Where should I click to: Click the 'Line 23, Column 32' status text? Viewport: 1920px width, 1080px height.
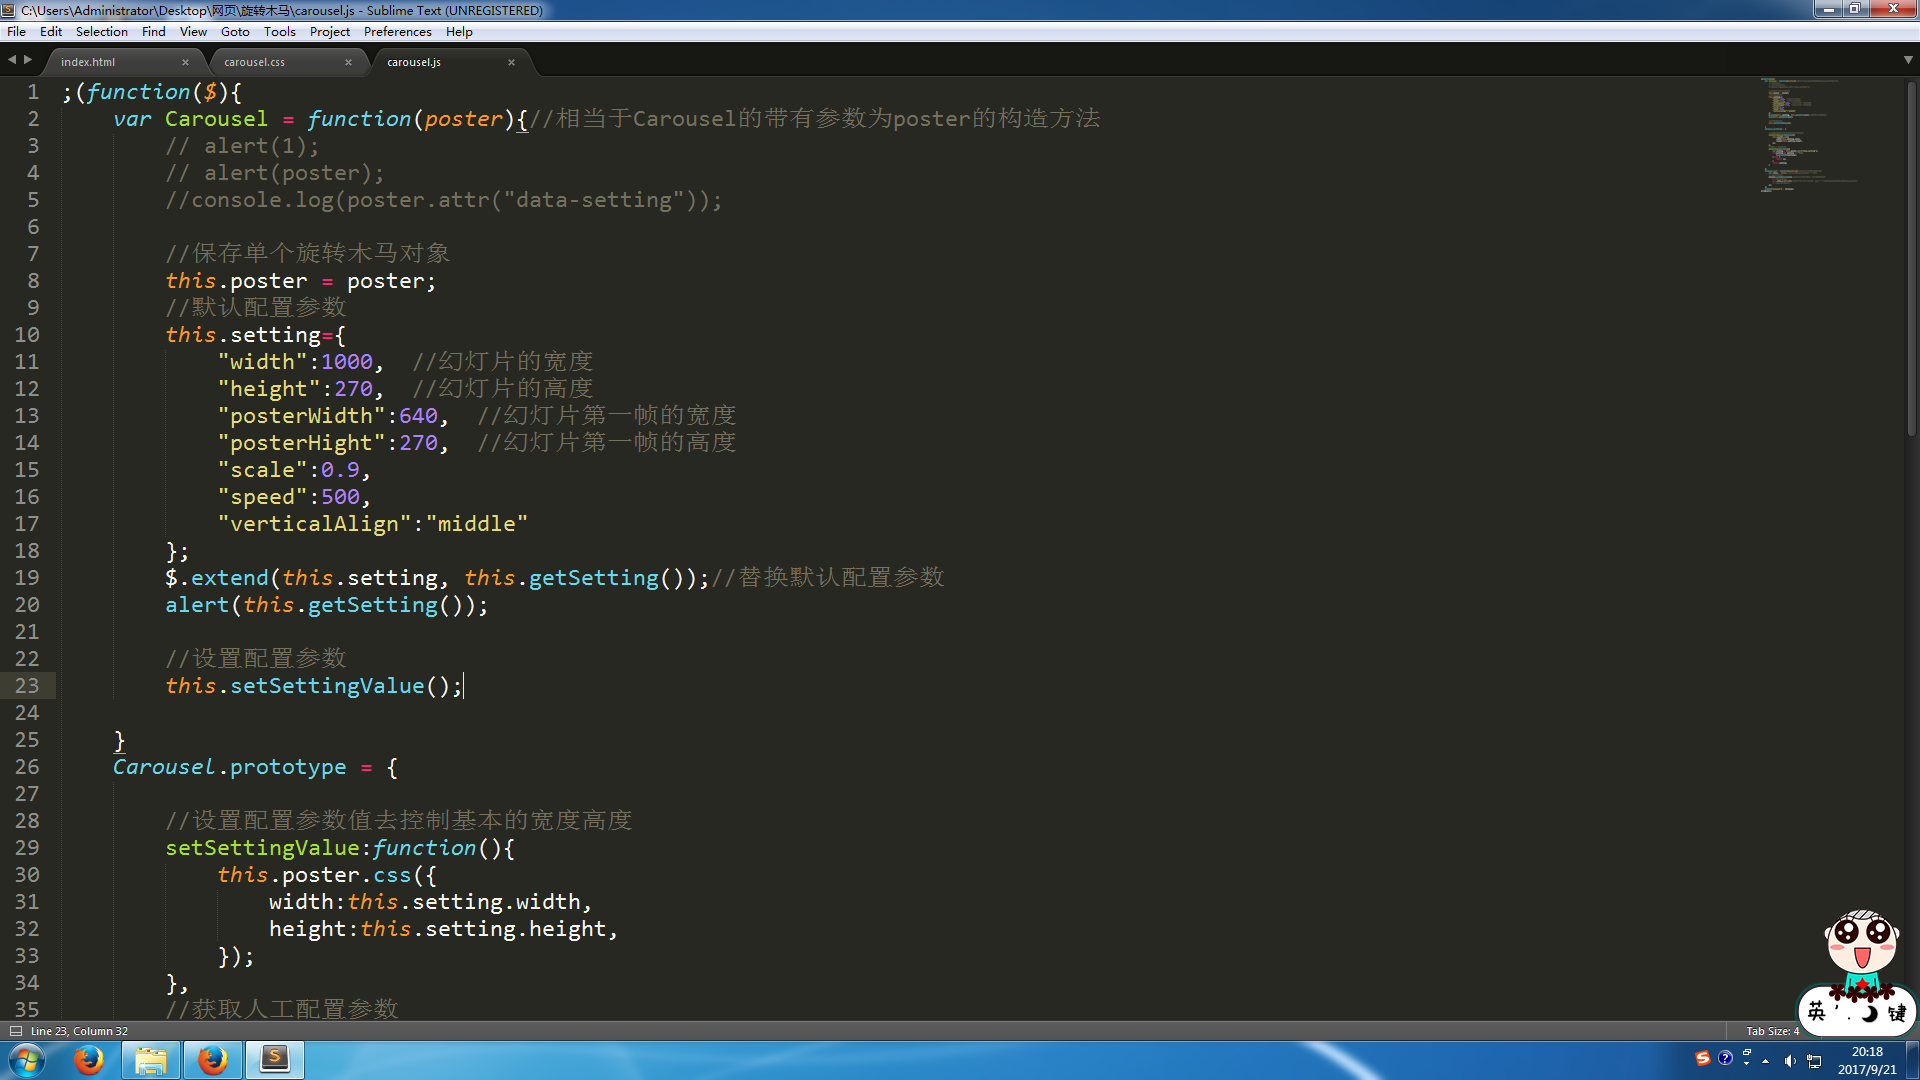[79, 1031]
